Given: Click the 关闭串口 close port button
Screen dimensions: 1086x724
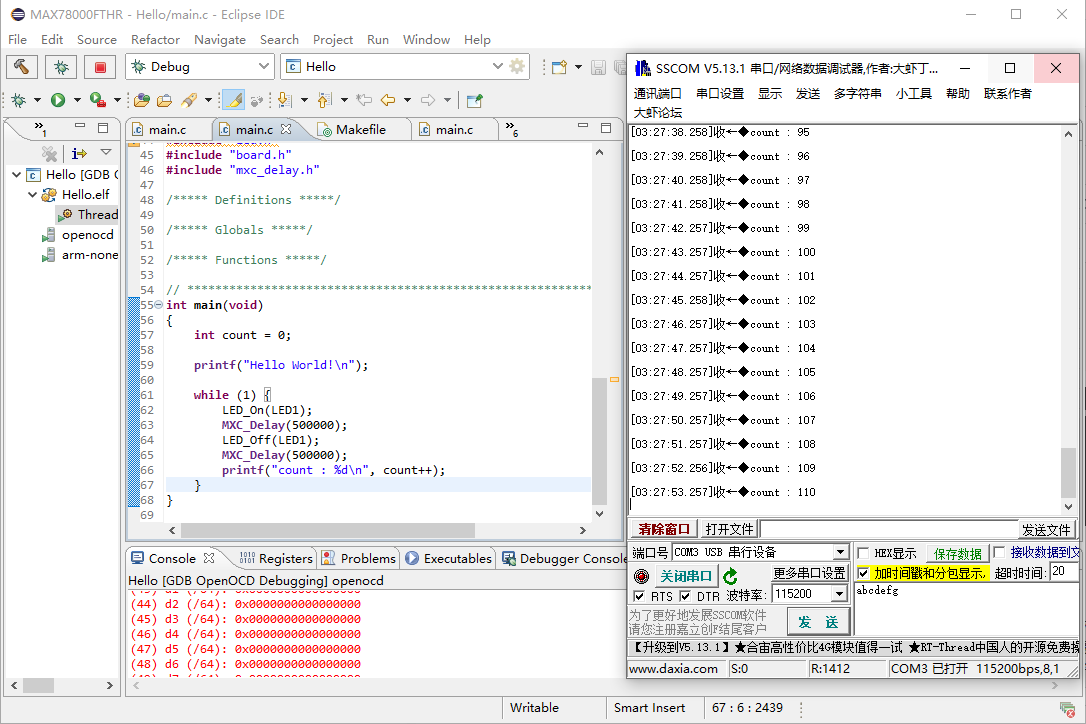Looking at the screenshot, I should click(x=686, y=576).
